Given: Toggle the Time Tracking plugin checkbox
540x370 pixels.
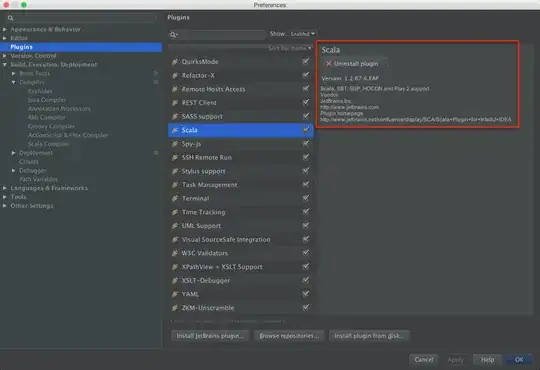Looking at the screenshot, I should (305, 212).
